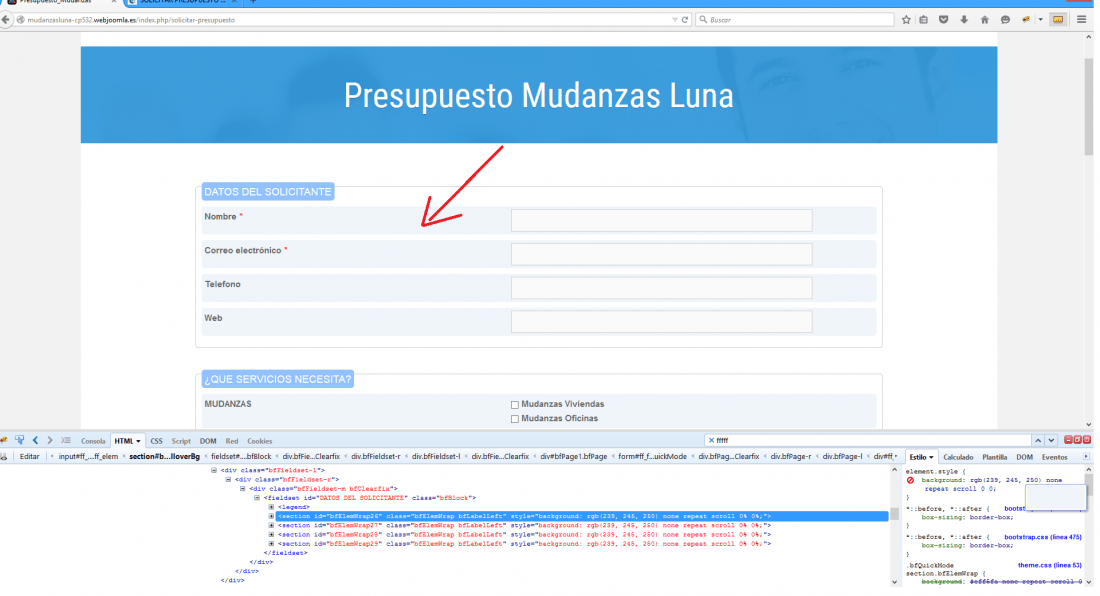This screenshot has height=596, width=1100.
Task: Select div#bfPage1.bfPage breadcrumb
Action: click(573, 456)
